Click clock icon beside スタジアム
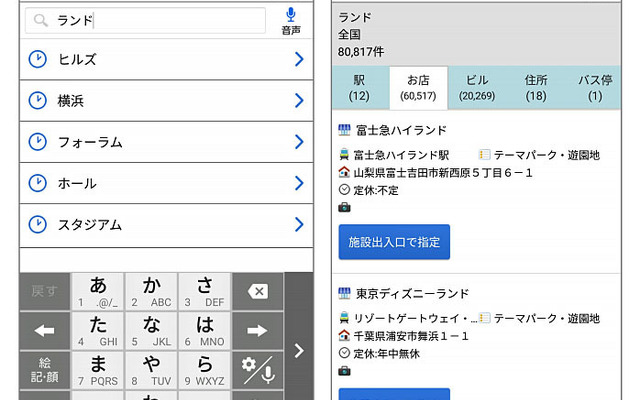Screen dimensions: 640x400 (38, 224)
